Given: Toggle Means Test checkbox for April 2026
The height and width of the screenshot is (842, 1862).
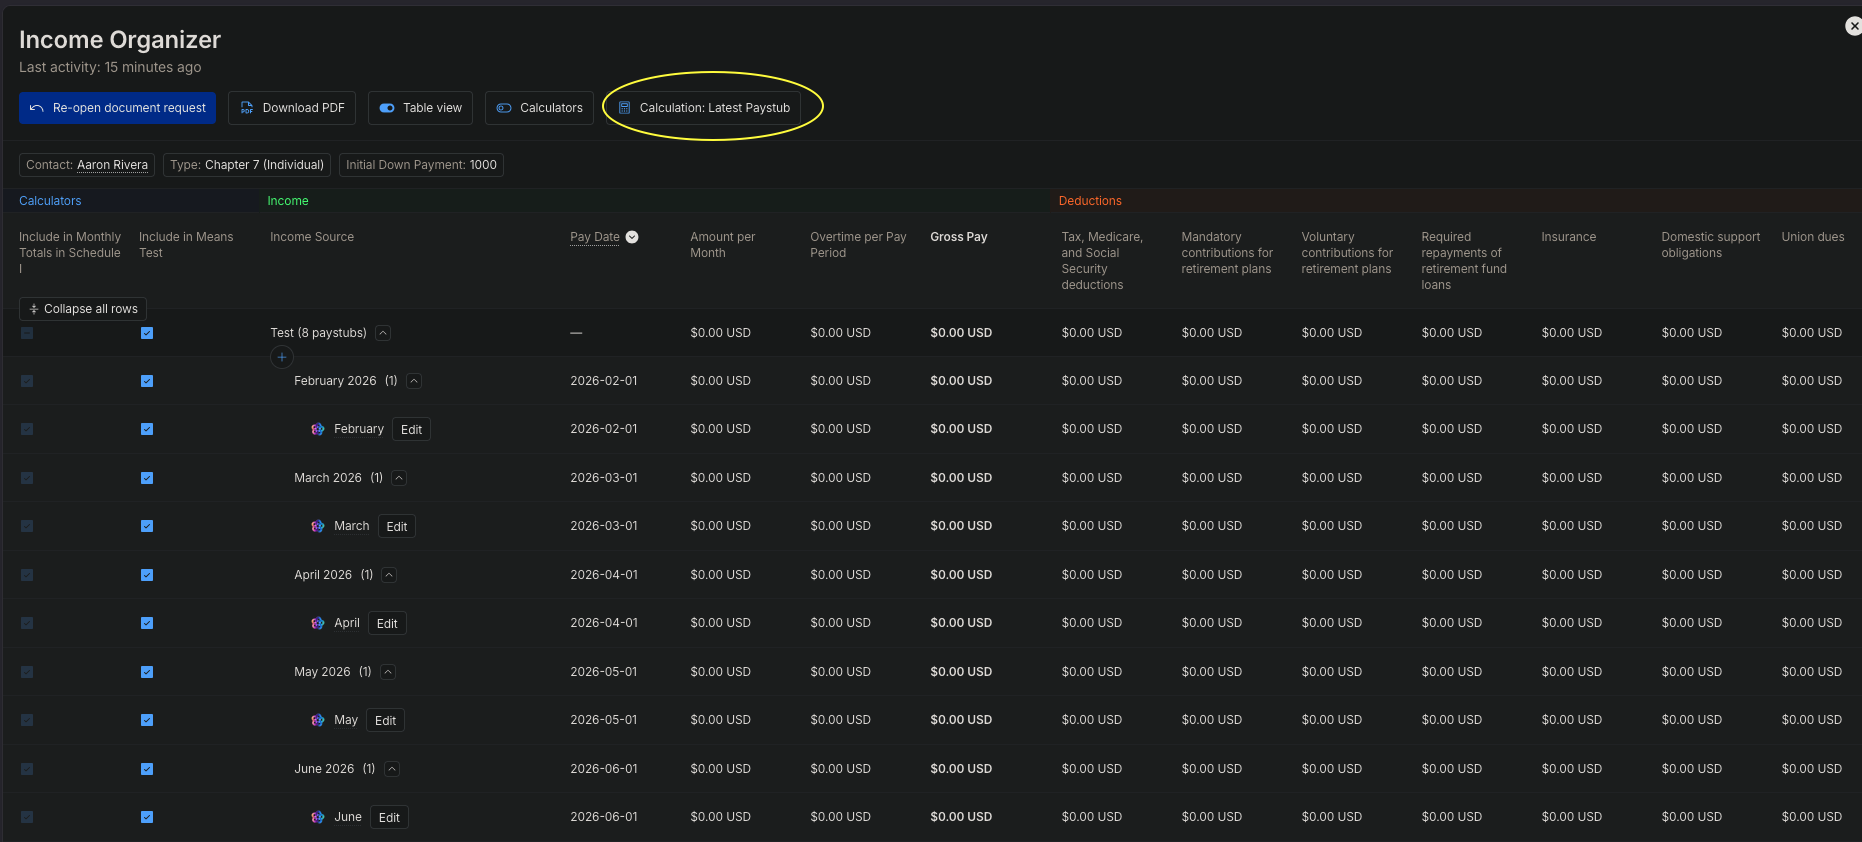Looking at the screenshot, I should [147, 575].
